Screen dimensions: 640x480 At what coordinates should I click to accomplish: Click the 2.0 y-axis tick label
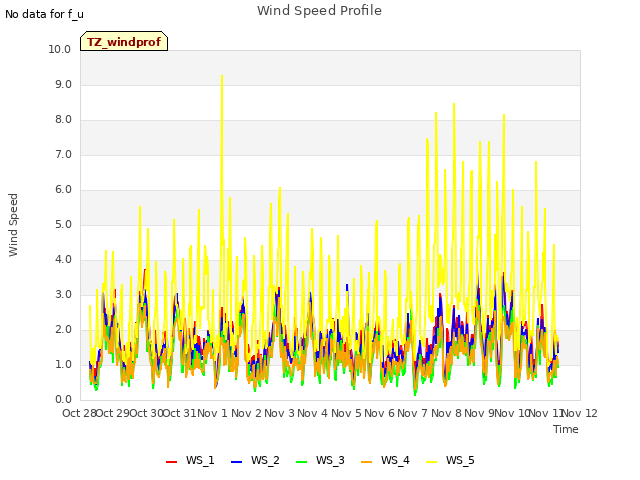pyautogui.click(x=63, y=330)
